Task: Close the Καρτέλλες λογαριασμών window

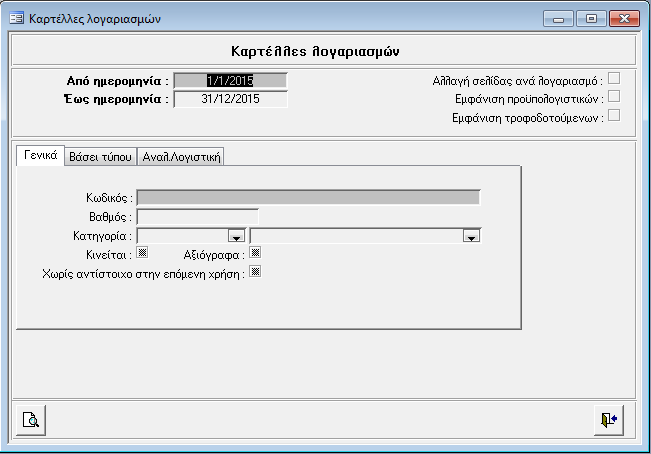Action: point(623,19)
